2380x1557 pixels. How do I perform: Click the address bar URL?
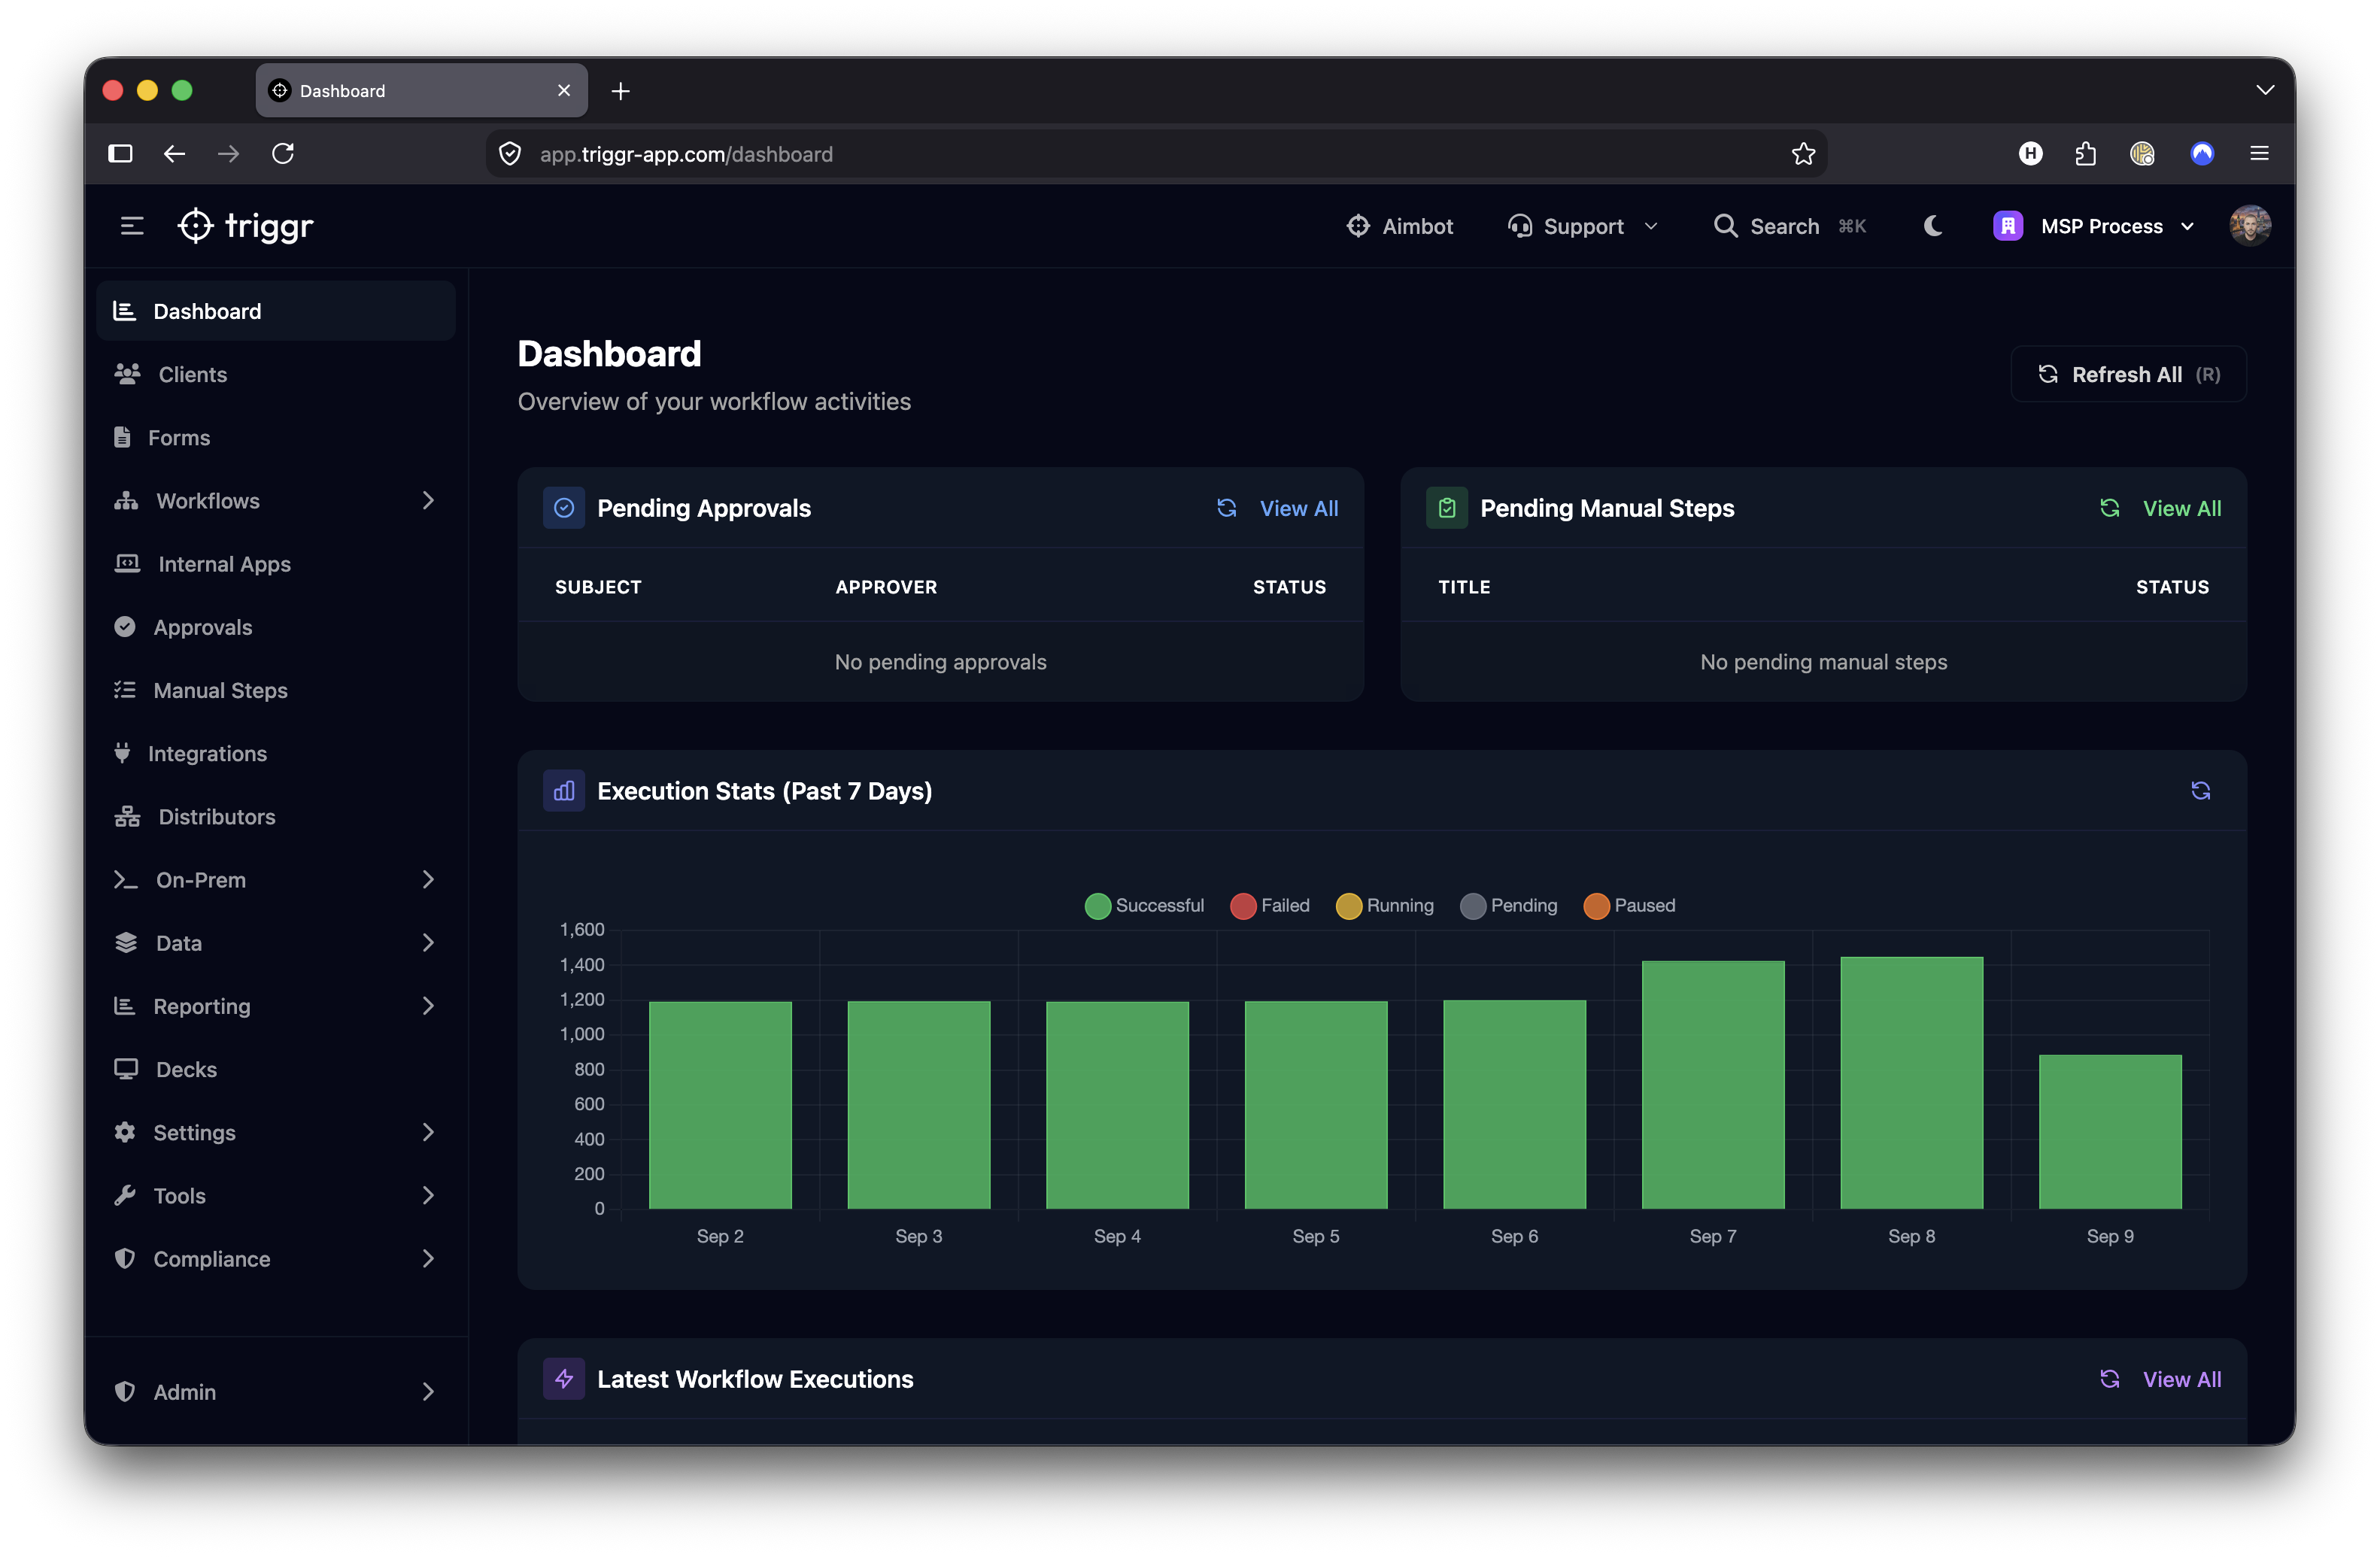click(686, 154)
